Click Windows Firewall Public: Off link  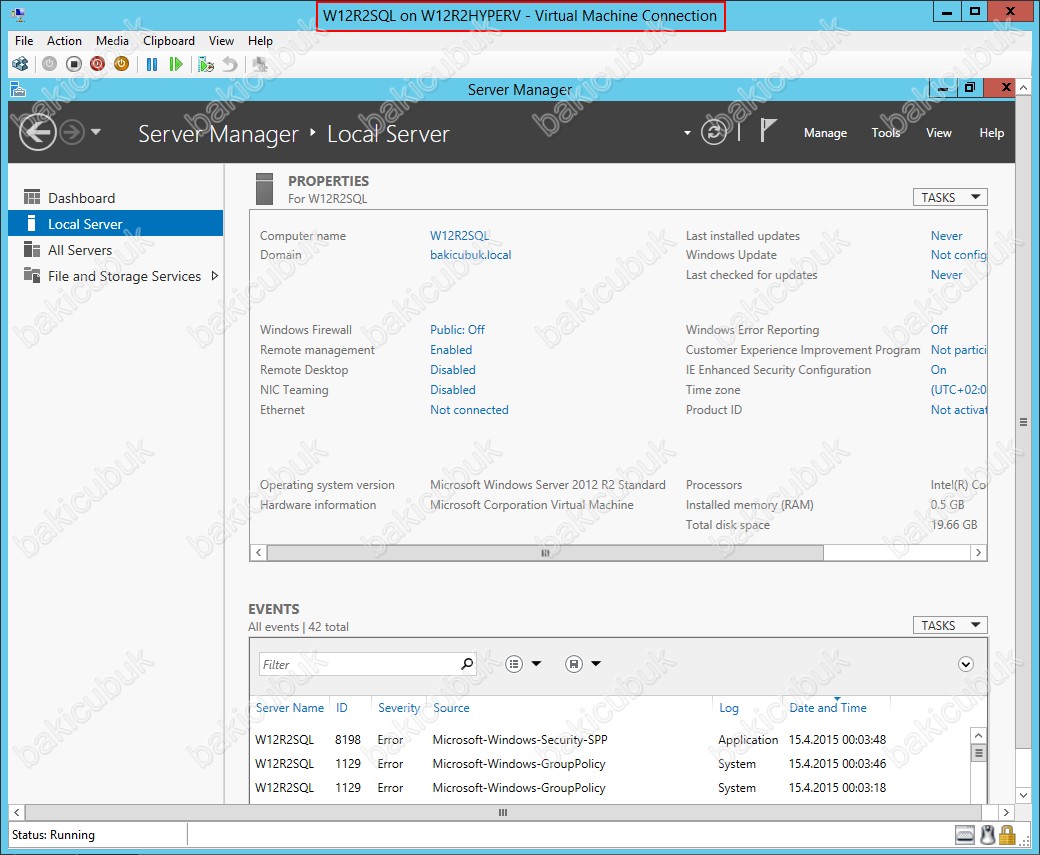pyautogui.click(x=458, y=330)
